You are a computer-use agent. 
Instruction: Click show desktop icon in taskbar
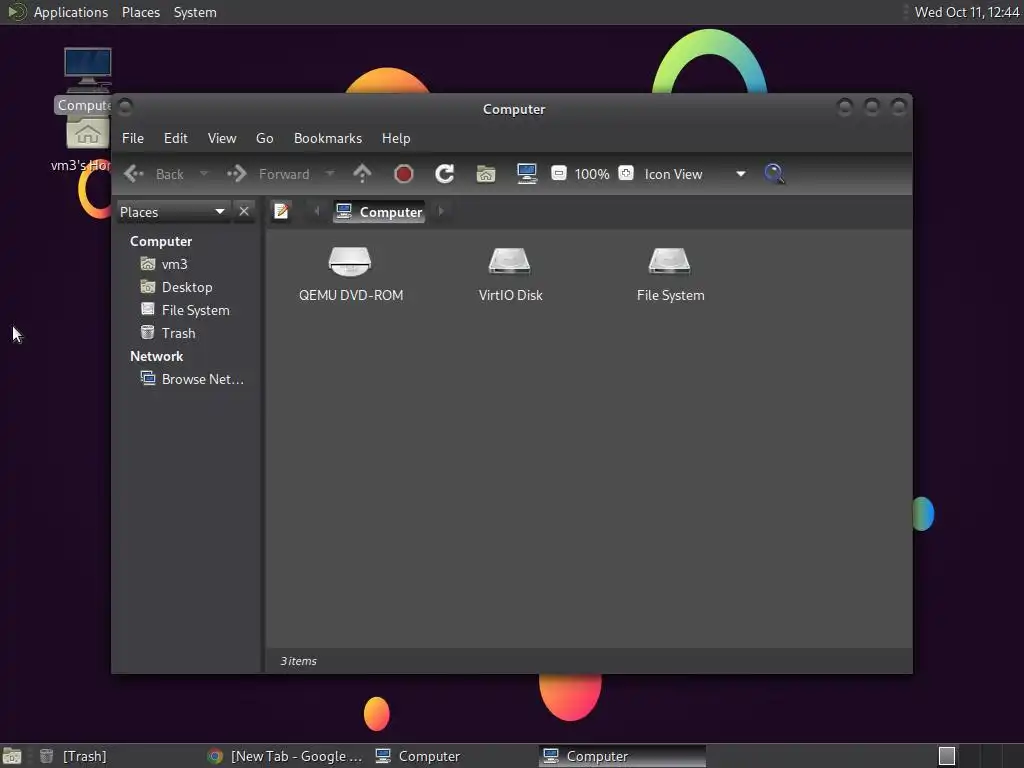coord(12,756)
